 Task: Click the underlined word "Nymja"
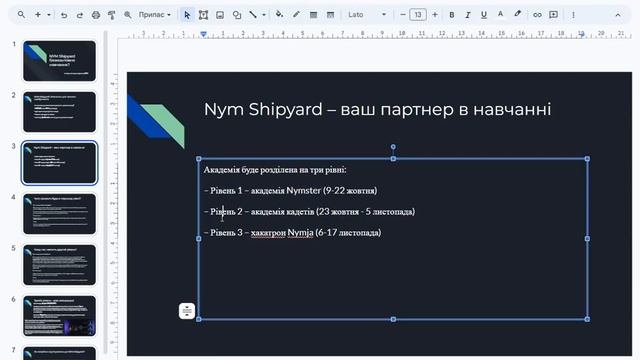point(300,233)
